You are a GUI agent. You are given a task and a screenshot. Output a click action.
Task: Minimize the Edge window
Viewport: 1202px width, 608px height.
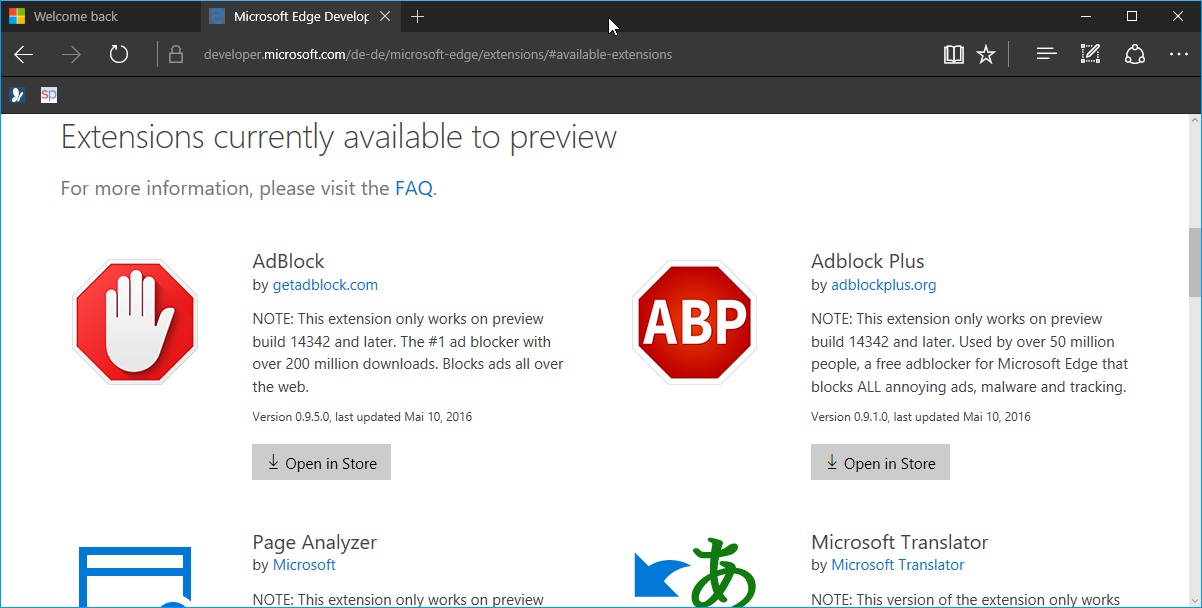[1085, 16]
